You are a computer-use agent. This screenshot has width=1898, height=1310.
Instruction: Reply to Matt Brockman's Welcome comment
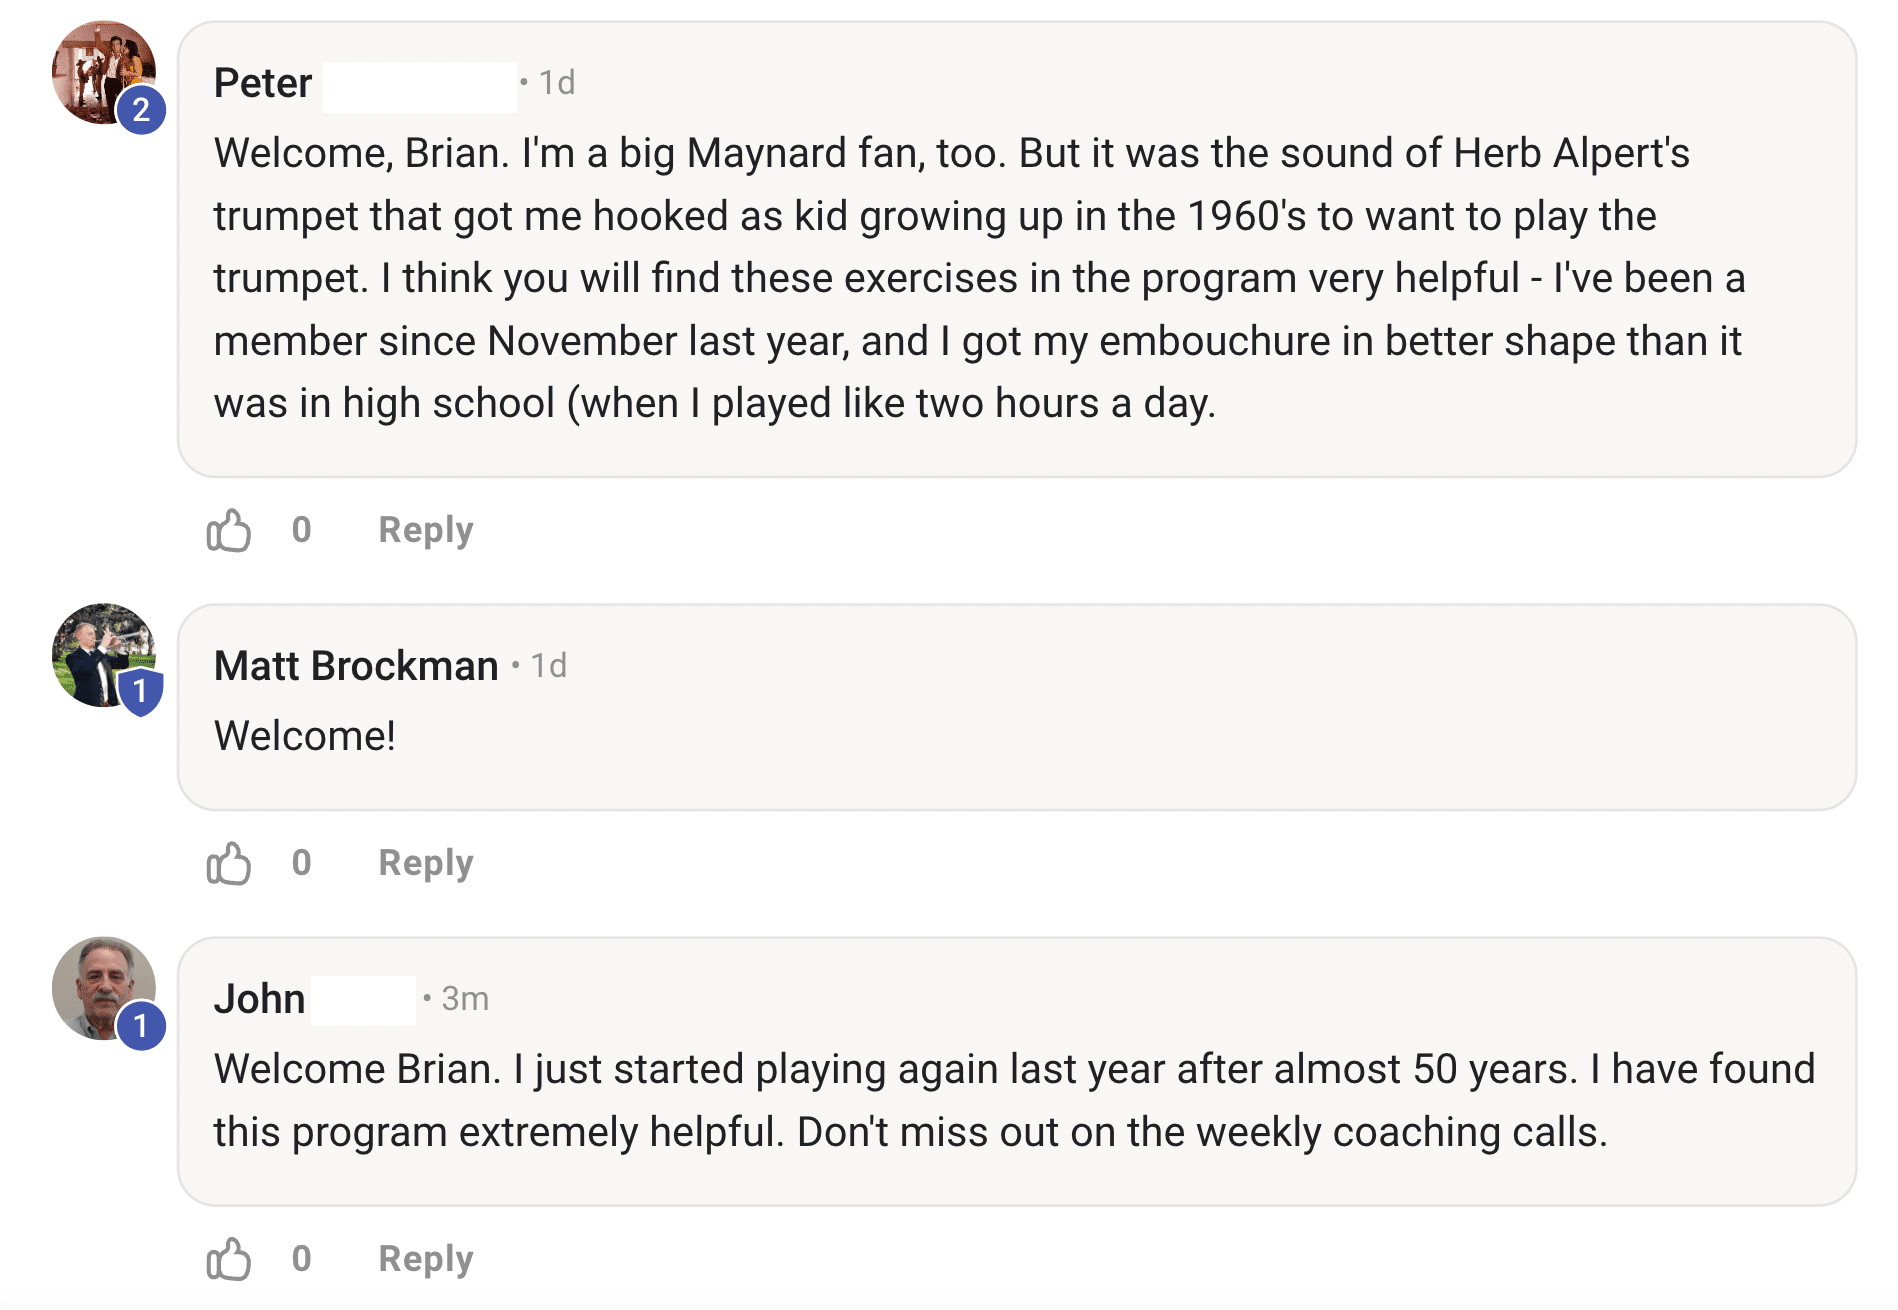click(x=425, y=863)
